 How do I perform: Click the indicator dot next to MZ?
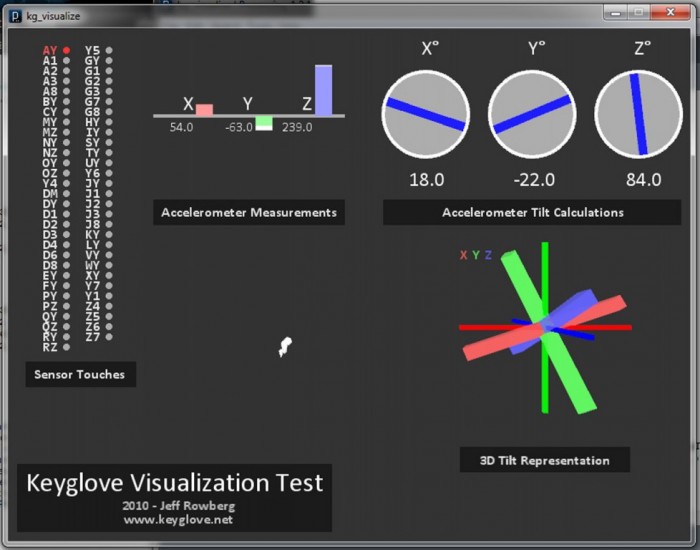coord(67,132)
